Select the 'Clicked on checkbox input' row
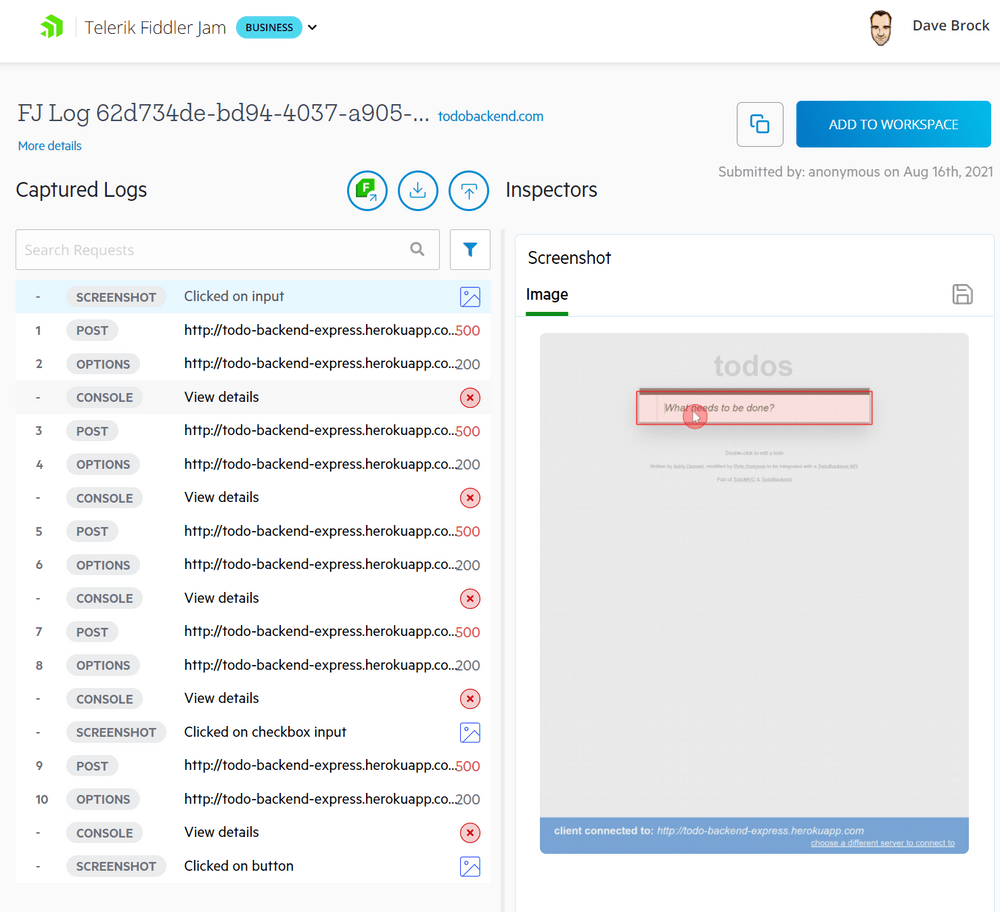This screenshot has height=912, width=1000. (x=253, y=732)
